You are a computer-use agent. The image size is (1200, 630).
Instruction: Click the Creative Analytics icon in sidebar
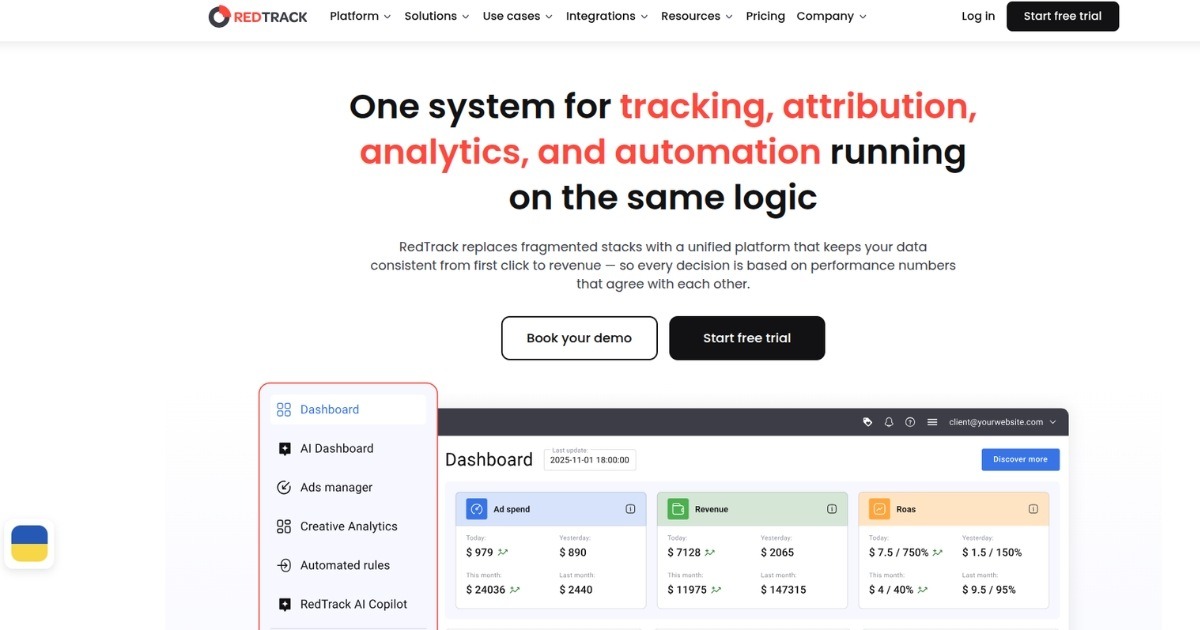(284, 526)
